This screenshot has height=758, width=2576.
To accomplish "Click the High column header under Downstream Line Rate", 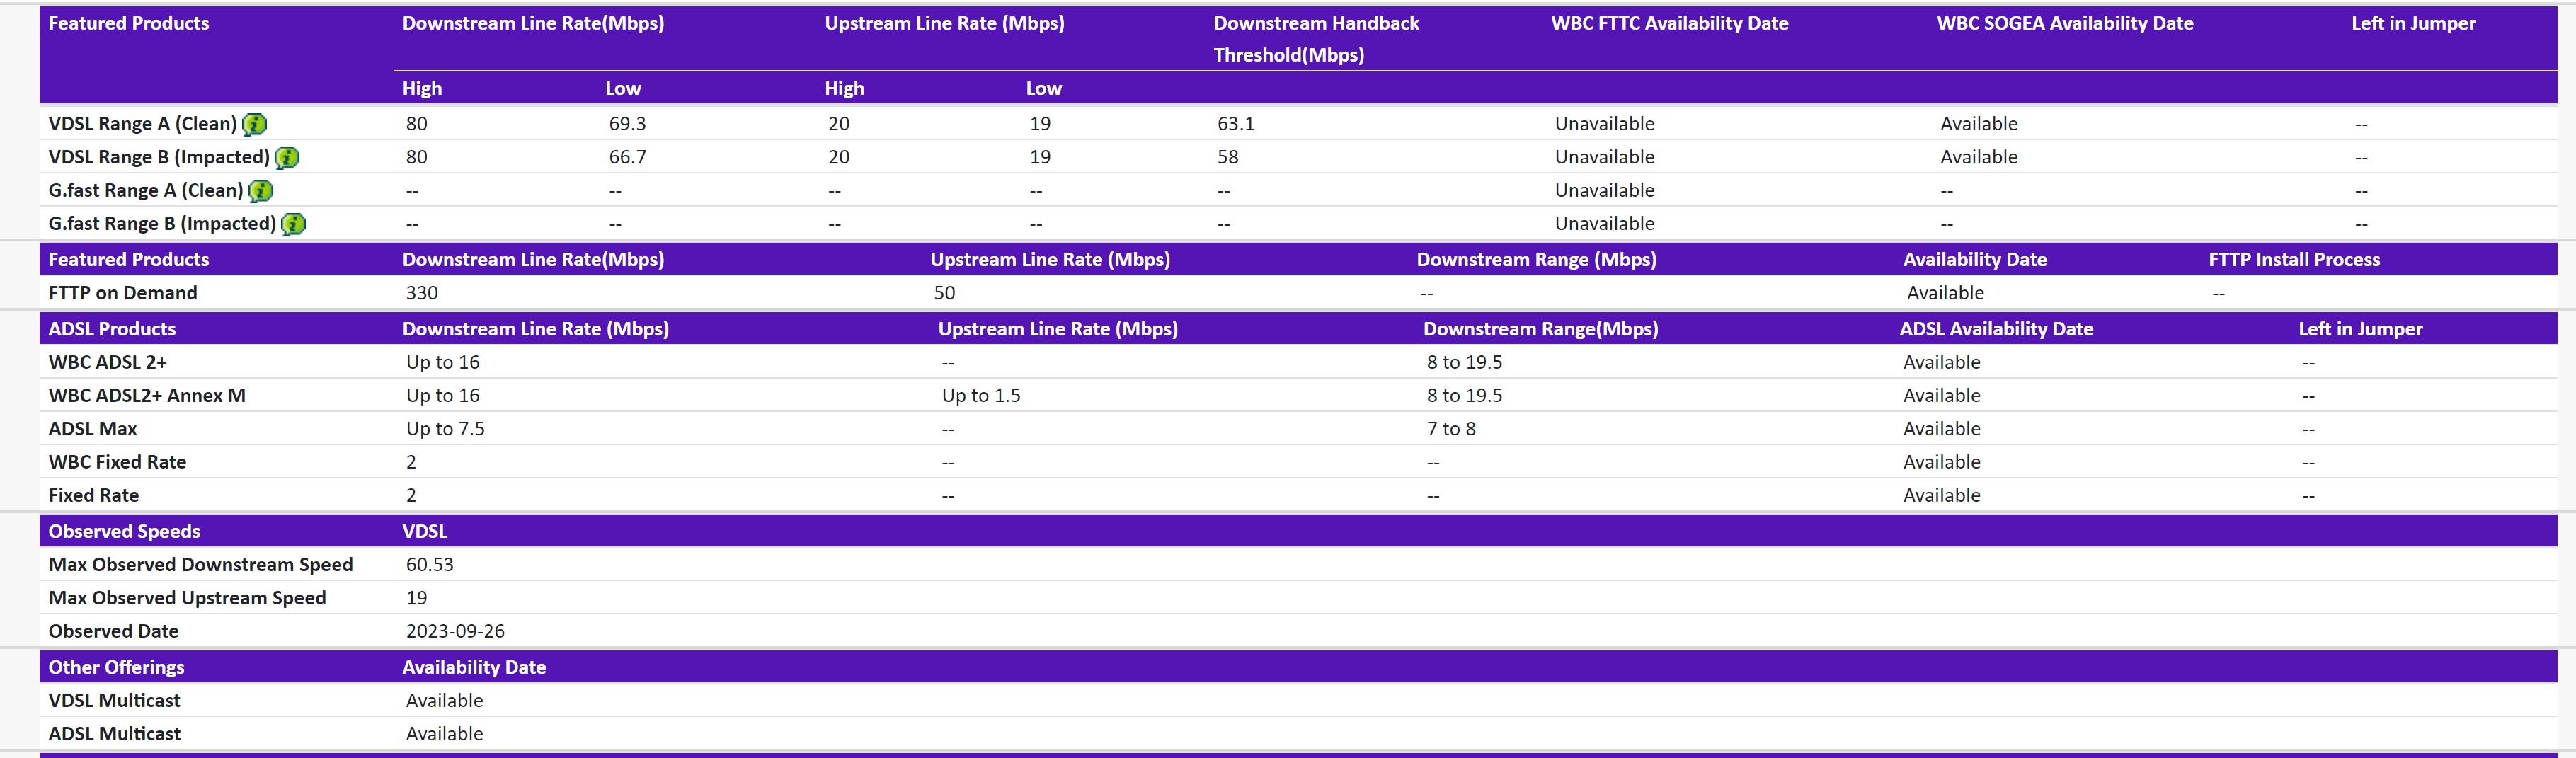I will (x=421, y=88).
